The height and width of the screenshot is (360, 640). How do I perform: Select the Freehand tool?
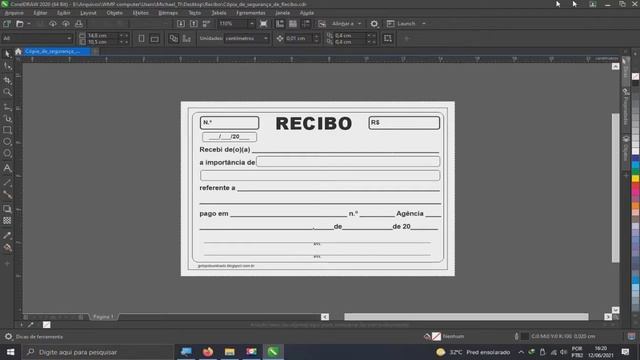[x=7, y=107]
